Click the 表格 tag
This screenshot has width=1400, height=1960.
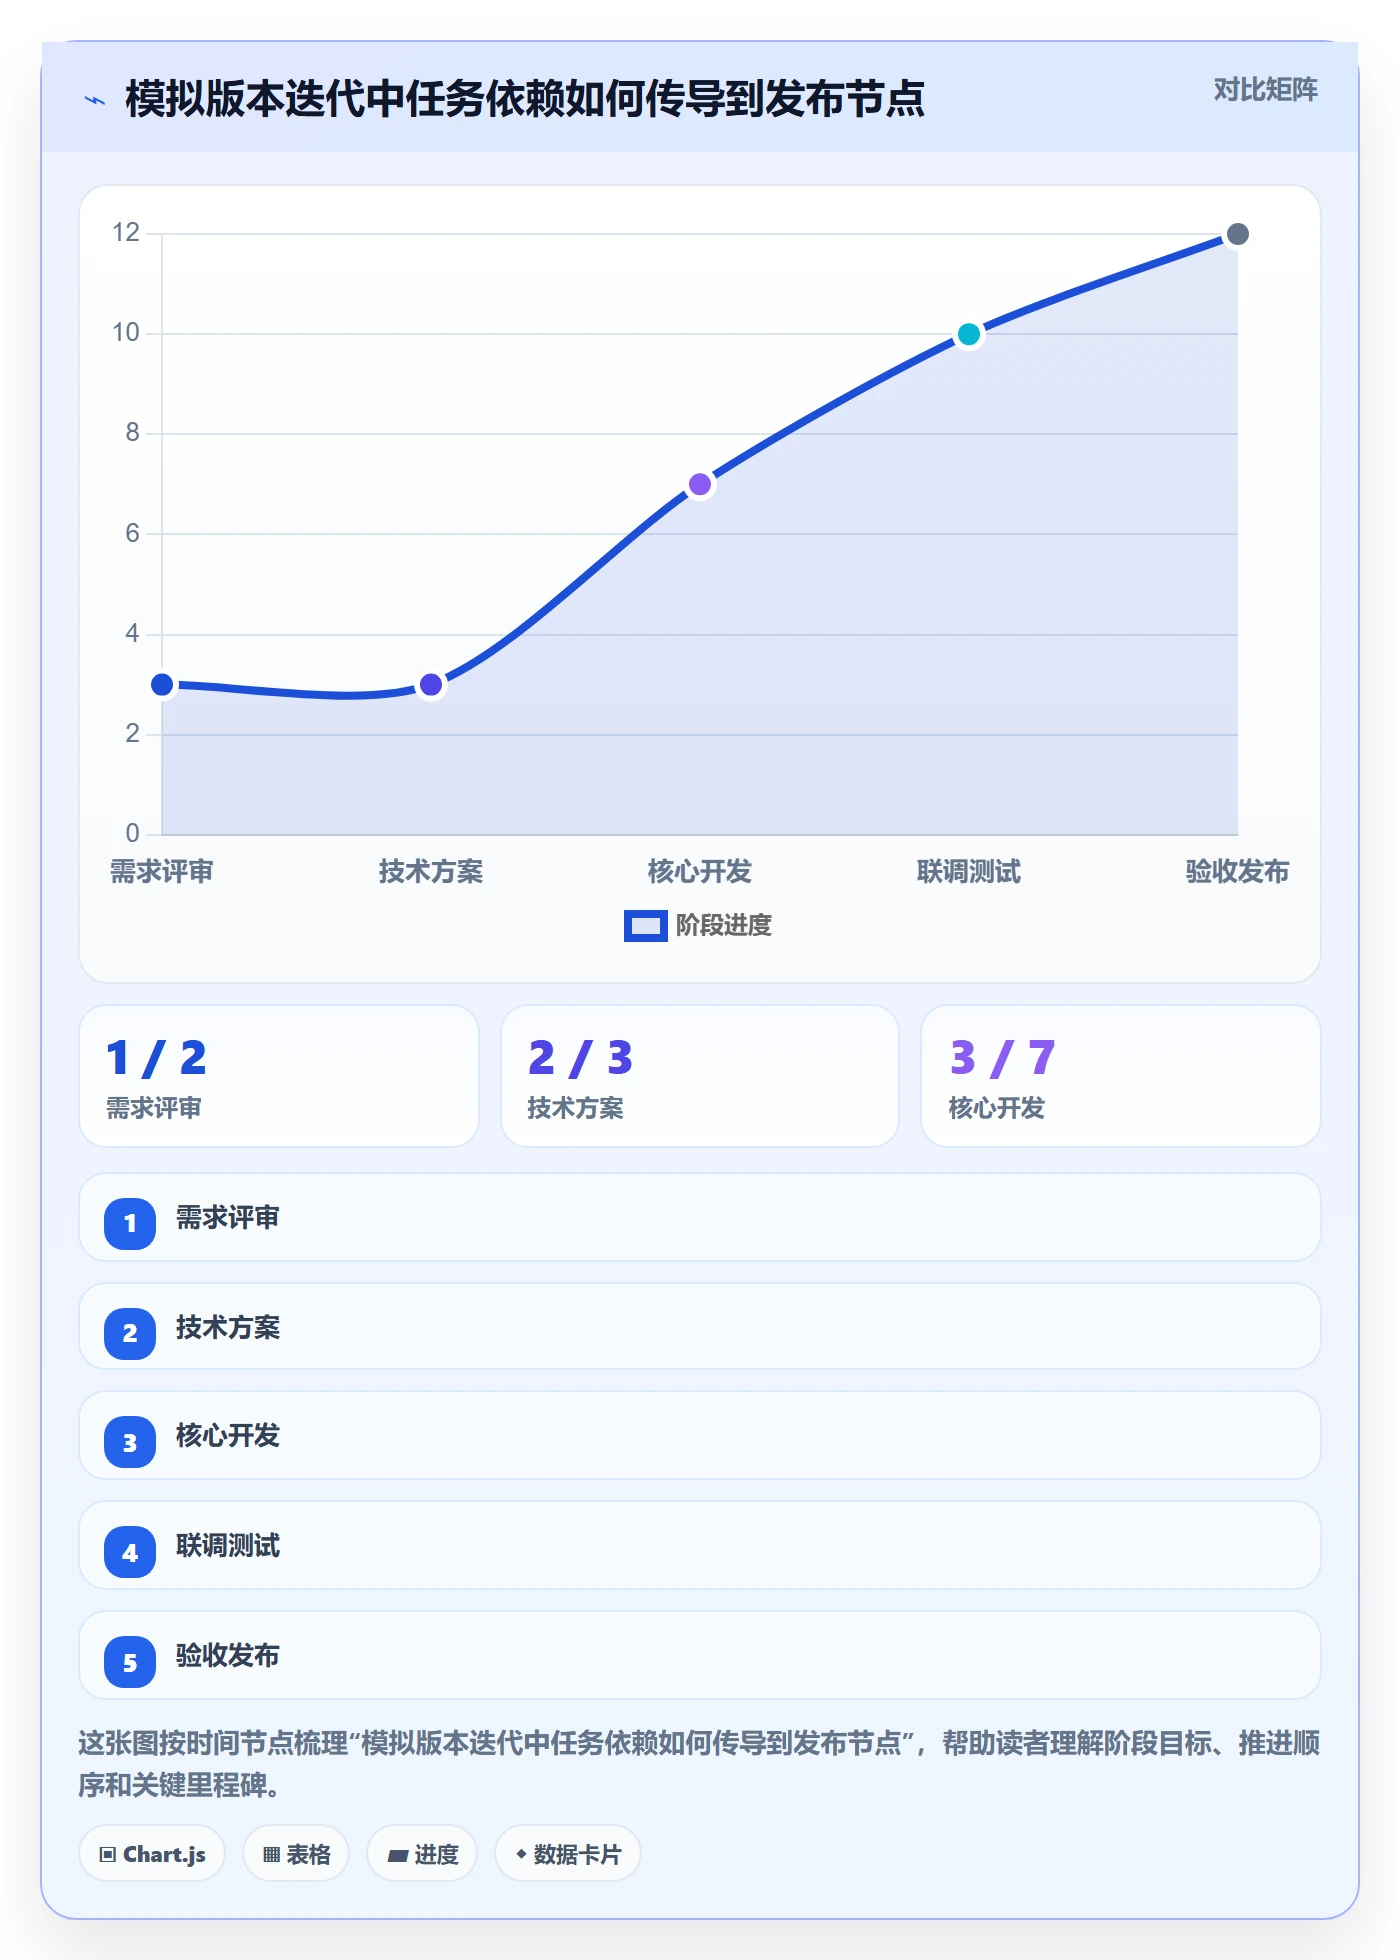[296, 1854]
